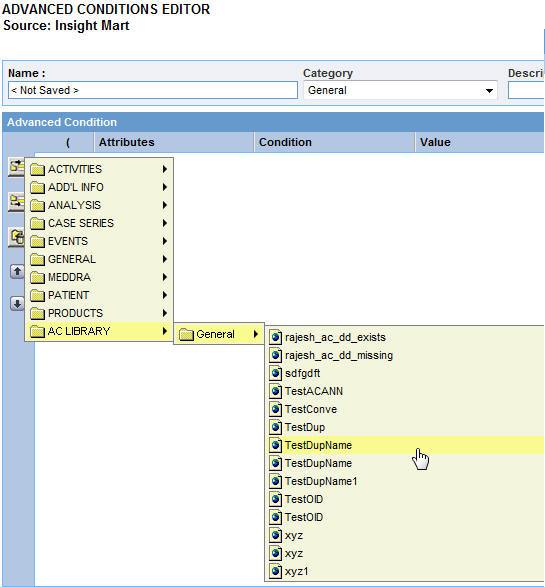This screenshot has width=545, height=587.
Task: Select the highlighted TestDupName entry
Action: click(x=405, y=445)
